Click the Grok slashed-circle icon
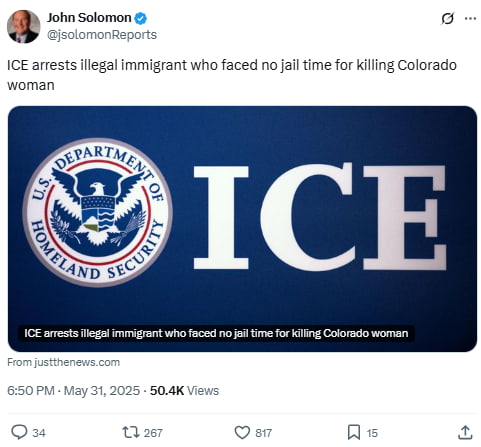Viewport: 481px width, 447px height. point(447,19)
